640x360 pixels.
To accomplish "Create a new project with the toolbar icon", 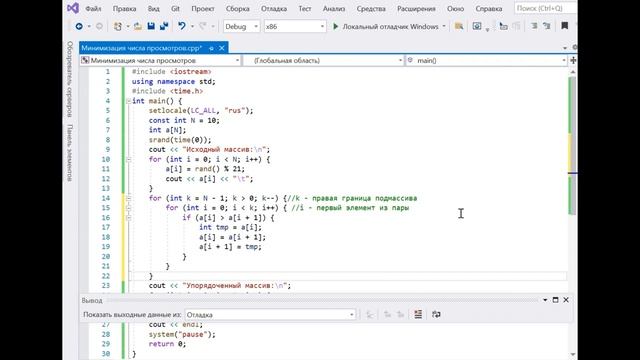I will [x=118, y=26].
